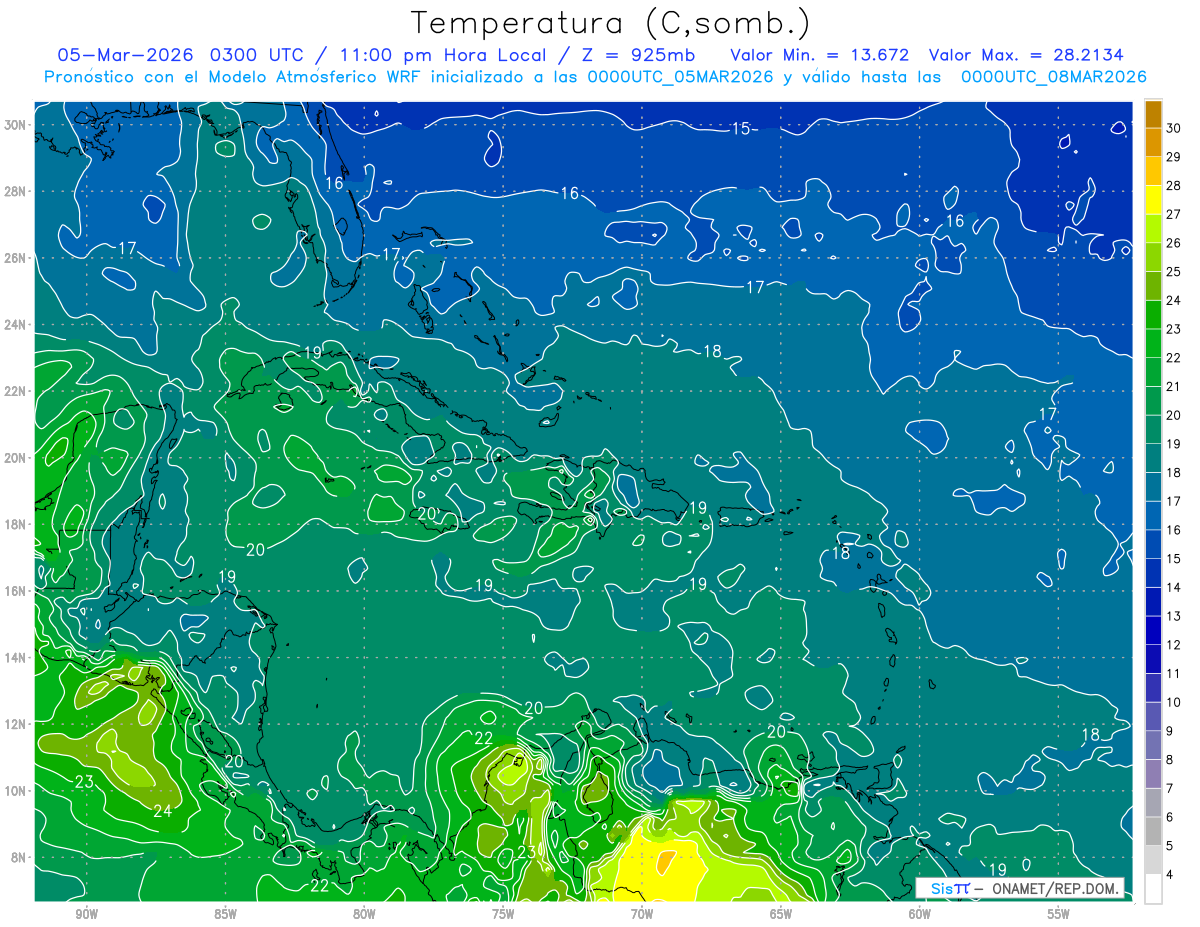The height and width of the screenshot is (927, 1200).
Task: Click the 75W longitude axis label
Action: tap(503, 915)
